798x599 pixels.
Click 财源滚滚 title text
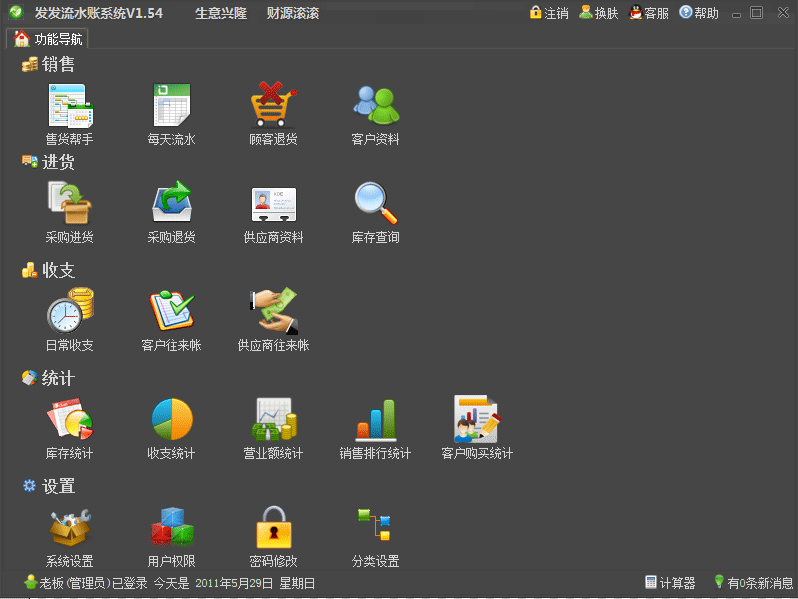click(293, 13)
